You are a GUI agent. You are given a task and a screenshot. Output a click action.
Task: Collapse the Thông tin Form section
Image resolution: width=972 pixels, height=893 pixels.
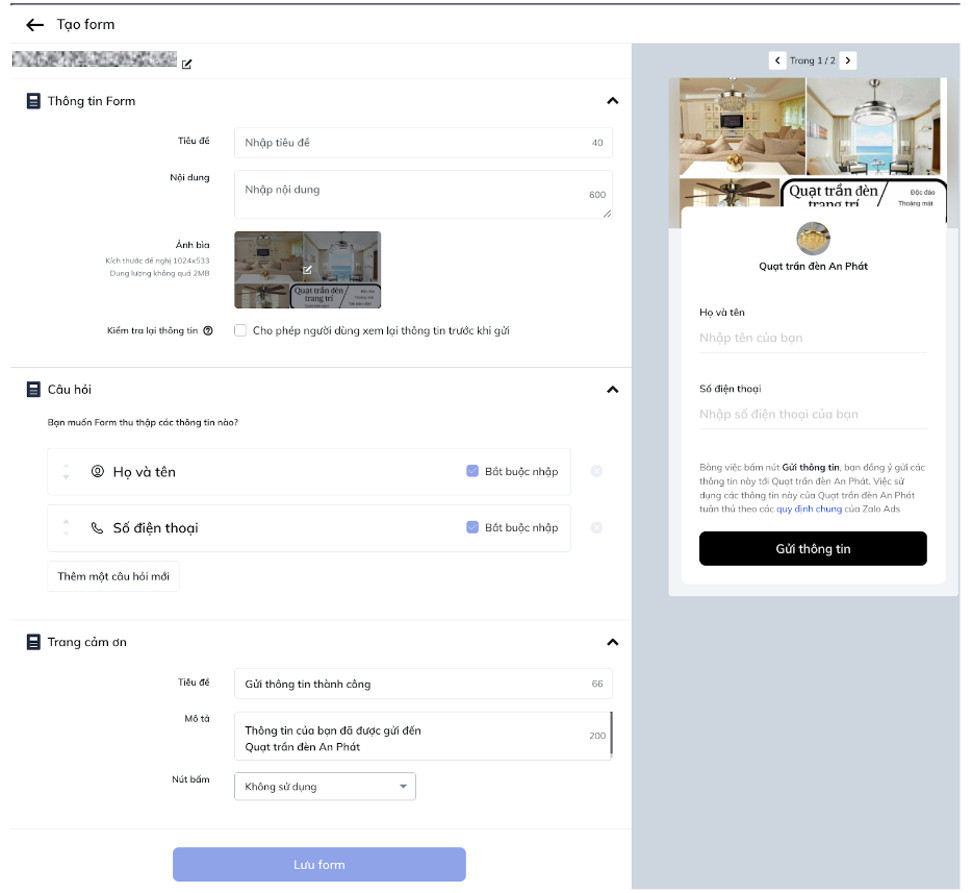tap(613, 101)
